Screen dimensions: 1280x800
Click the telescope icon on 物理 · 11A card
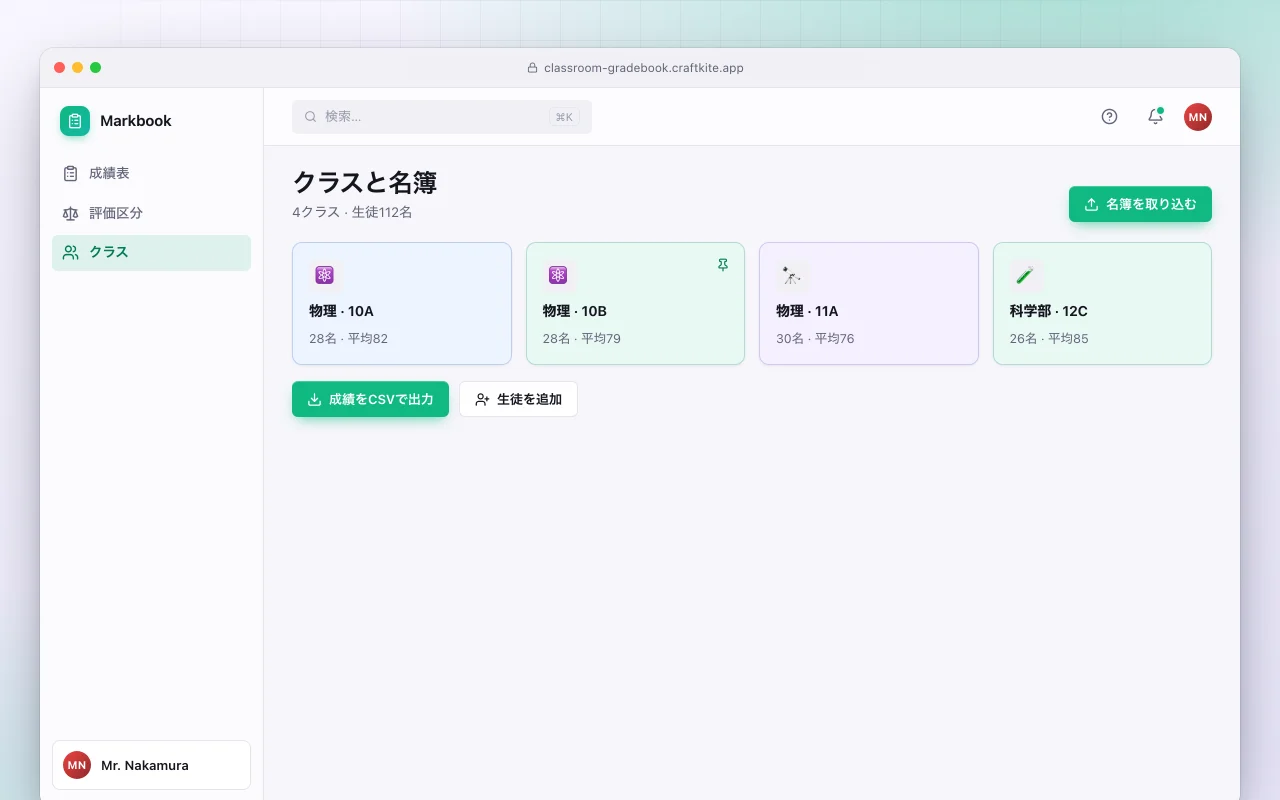pos(791,275)
